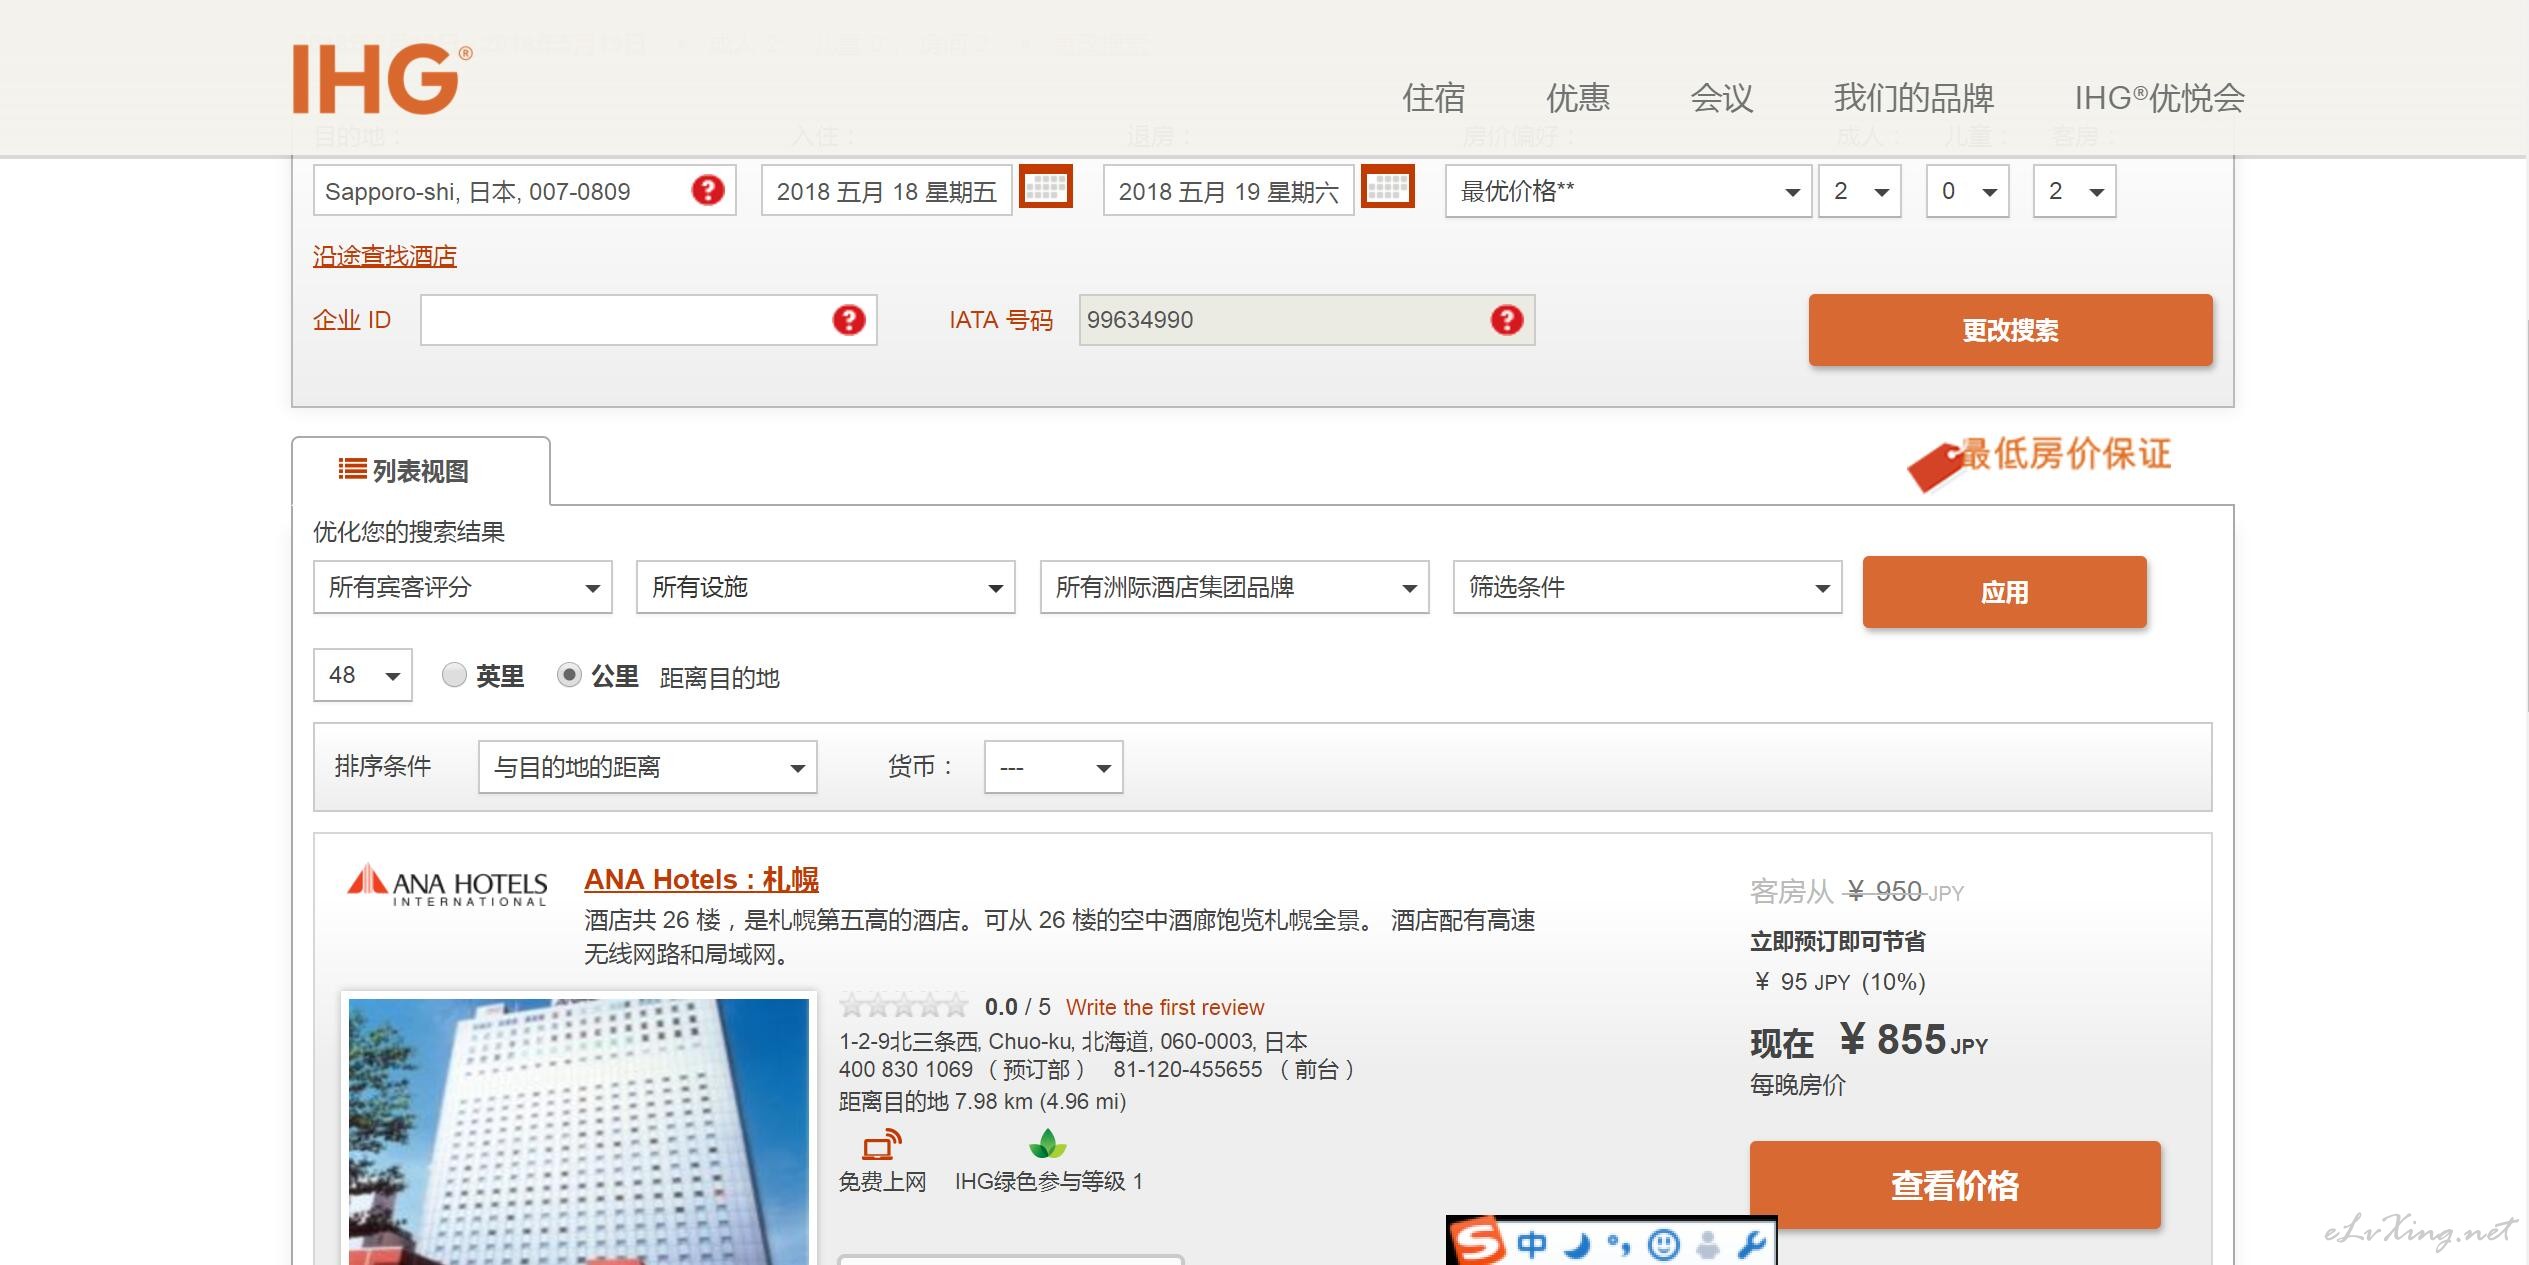
Task: Switch to the 列表视图 tab
Action: [x=421, y=471]
